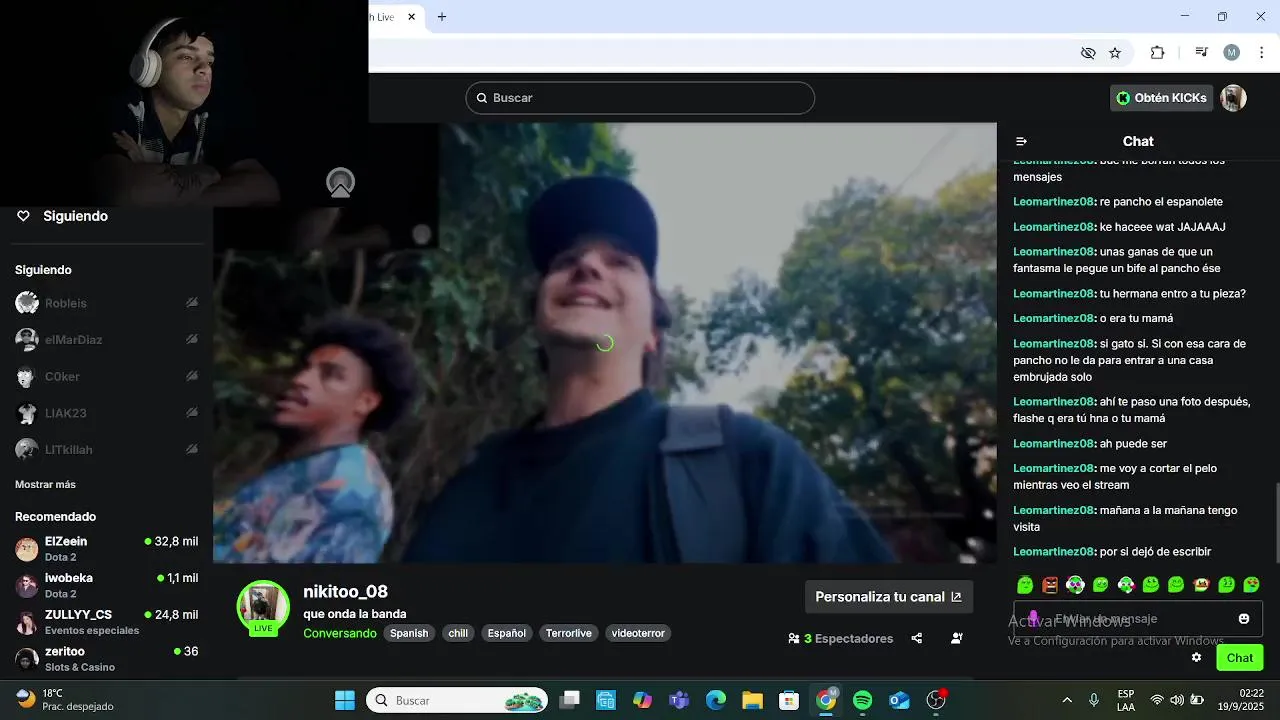Click the eye-slash tracking icon in address bar
1280x720 pixels.
pos(1088,53)
